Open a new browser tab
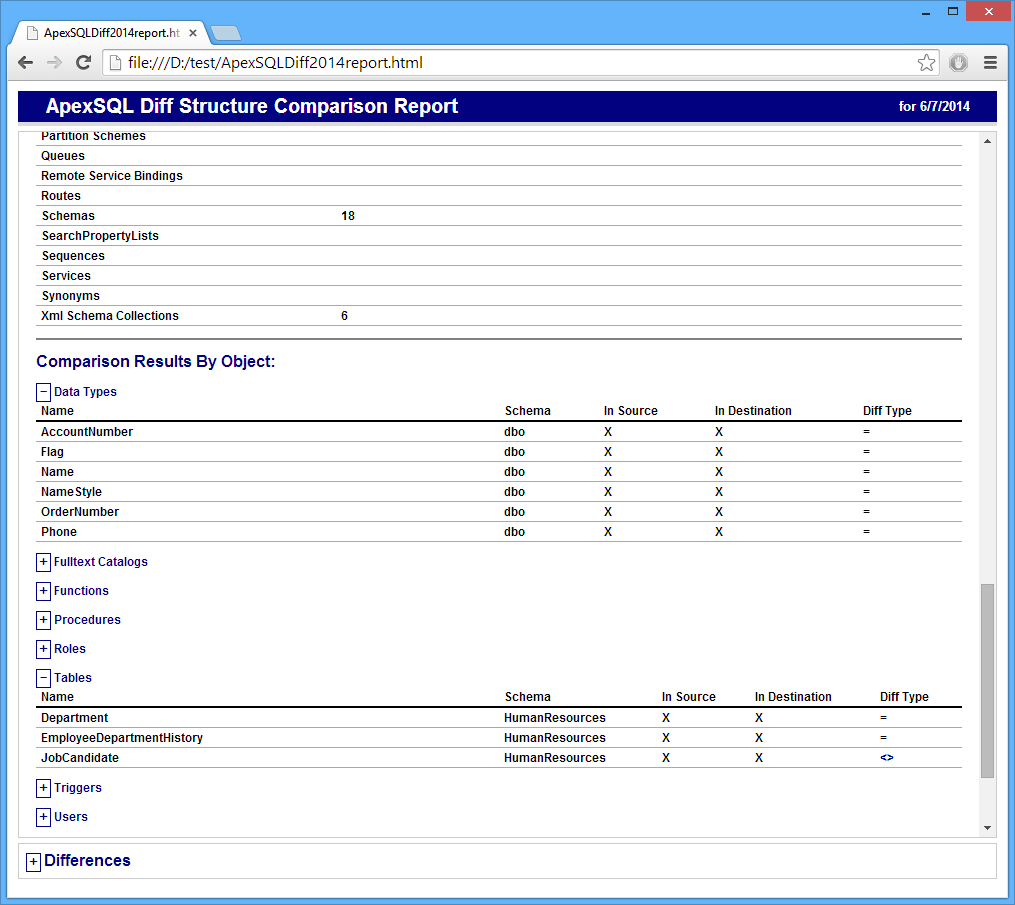This screenshot has height=905, width=1015. pos(225,33)
